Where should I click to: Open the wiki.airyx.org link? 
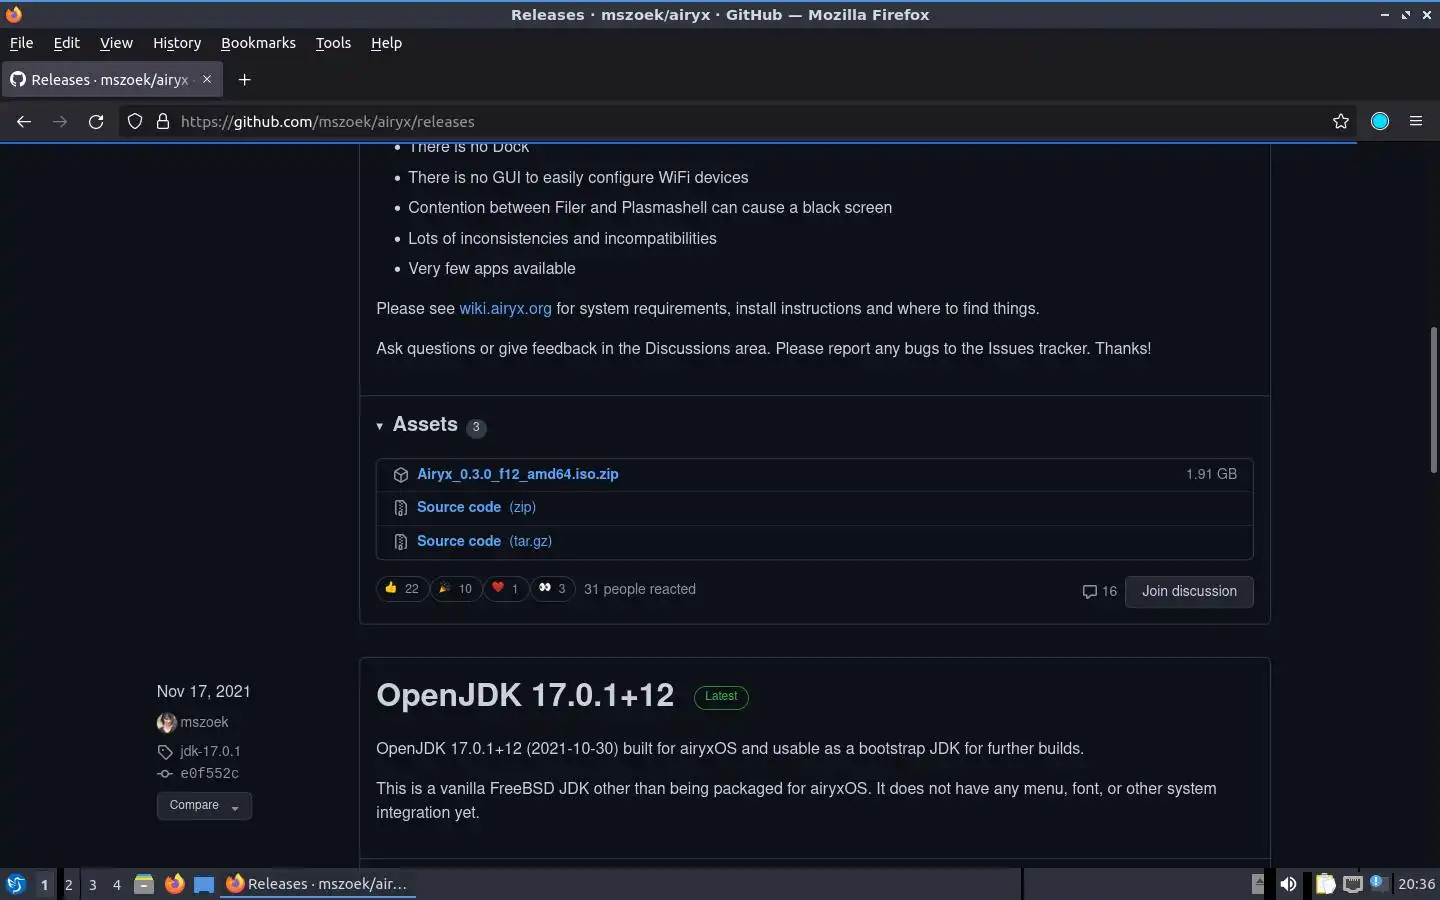(x=505, y=308)
